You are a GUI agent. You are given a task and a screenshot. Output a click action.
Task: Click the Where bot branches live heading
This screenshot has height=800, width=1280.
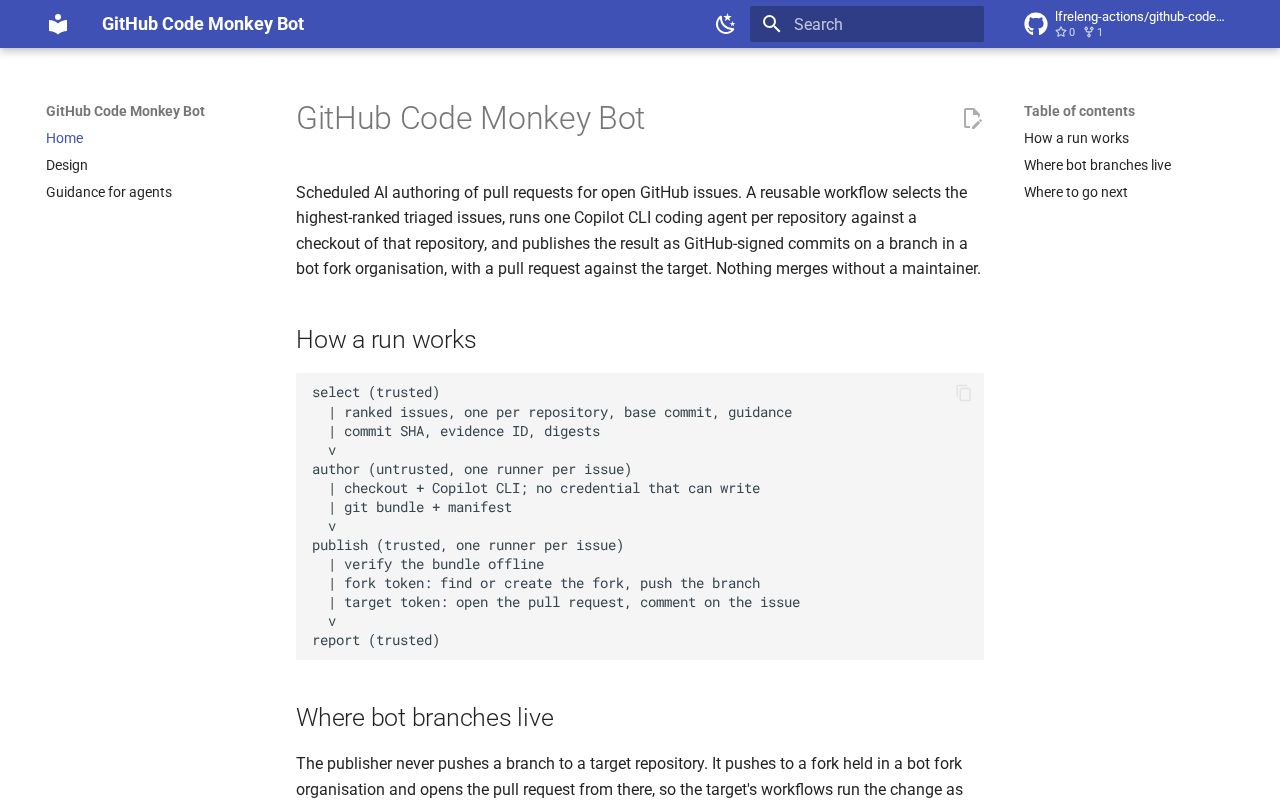click(425, 718)
